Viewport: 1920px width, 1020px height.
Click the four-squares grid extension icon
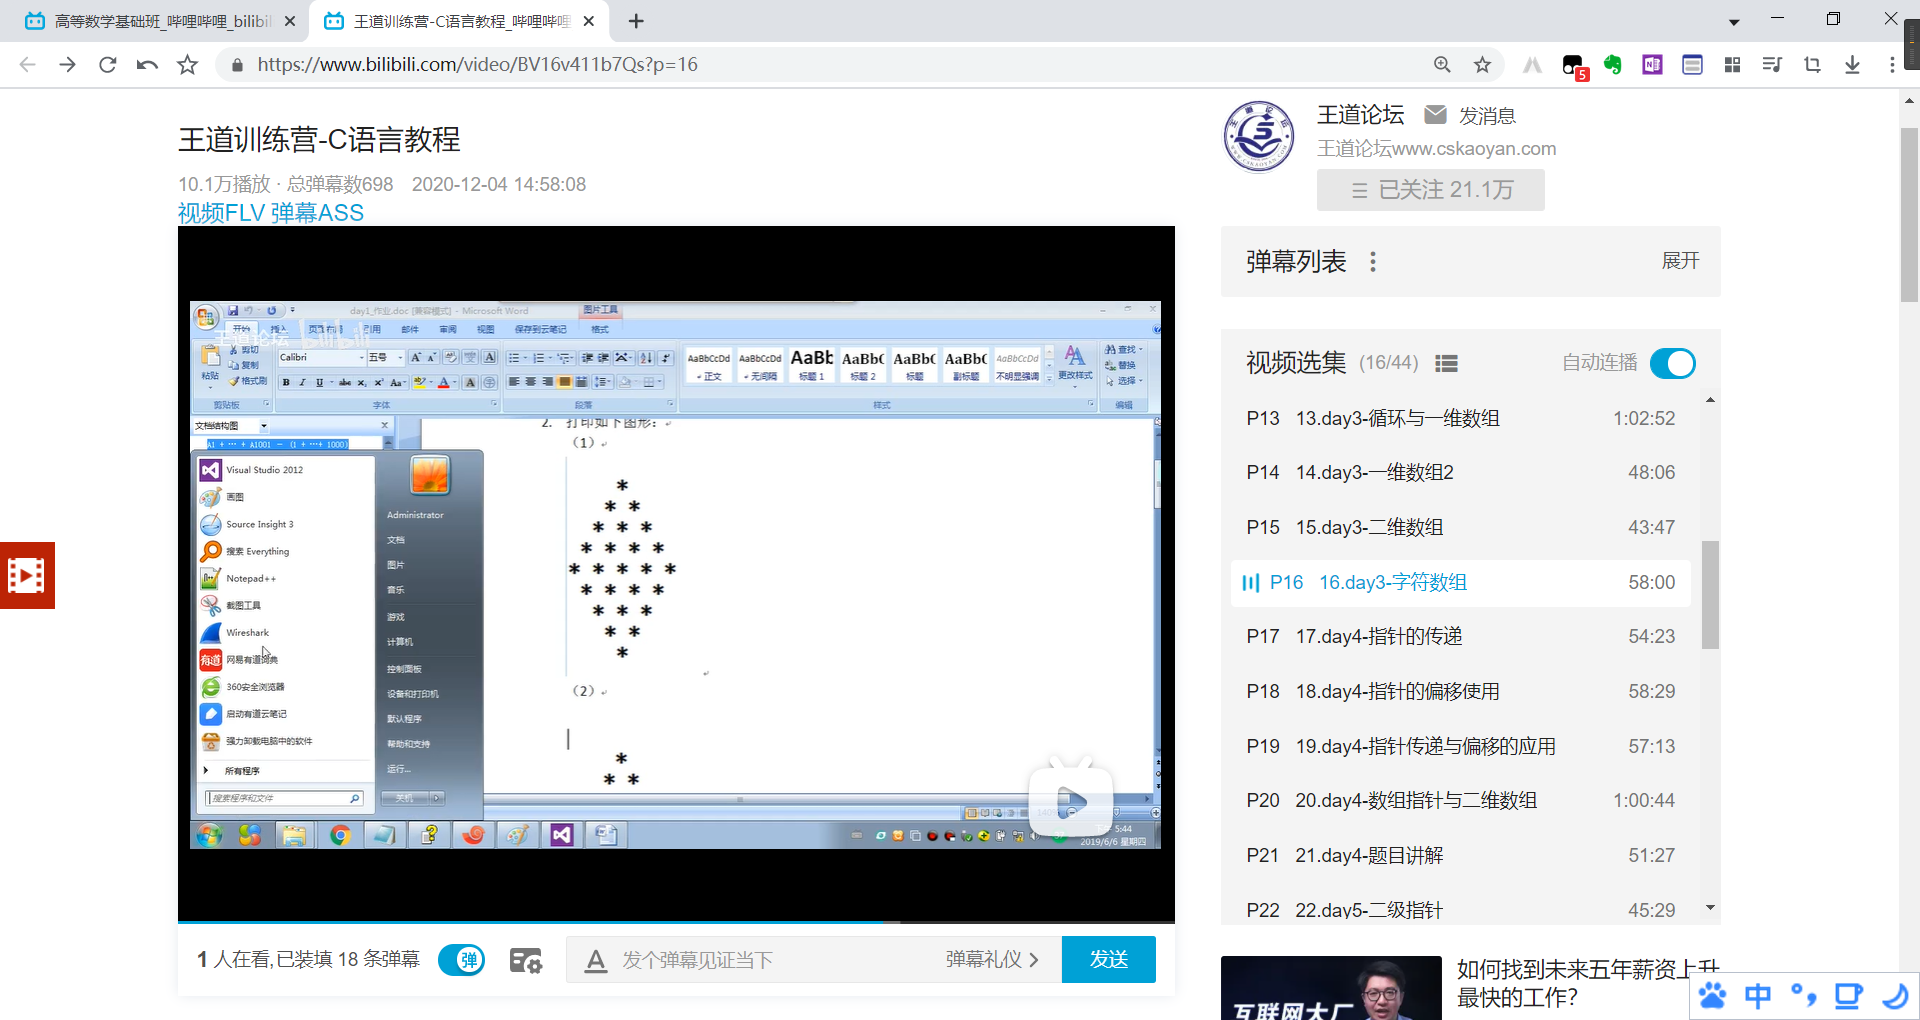[1732, 65]
